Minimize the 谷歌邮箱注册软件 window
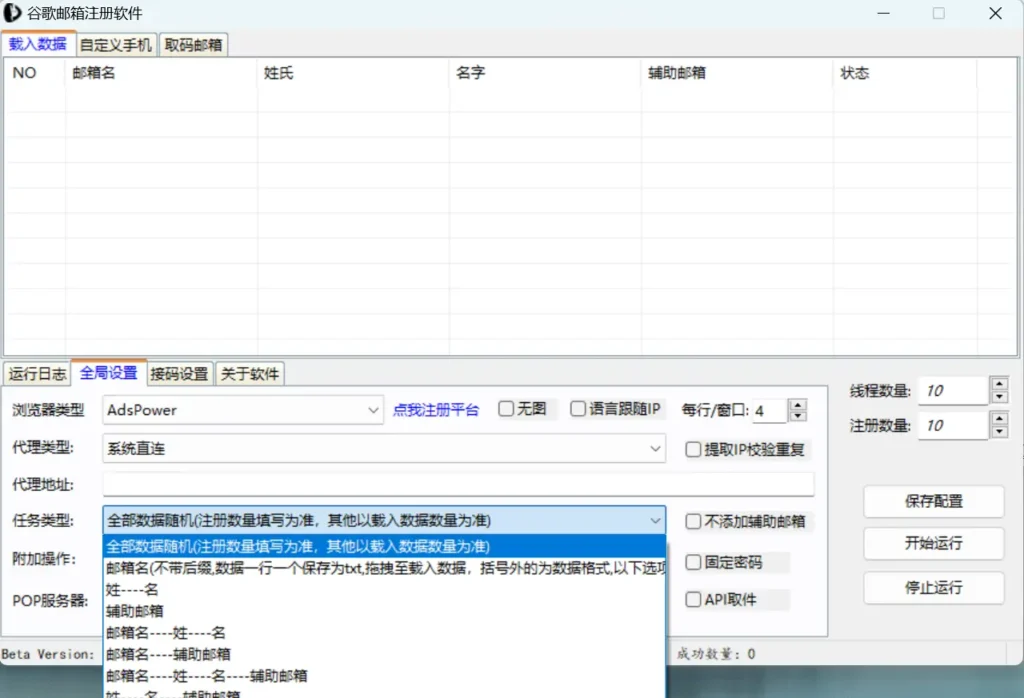 tap(884, 13)
